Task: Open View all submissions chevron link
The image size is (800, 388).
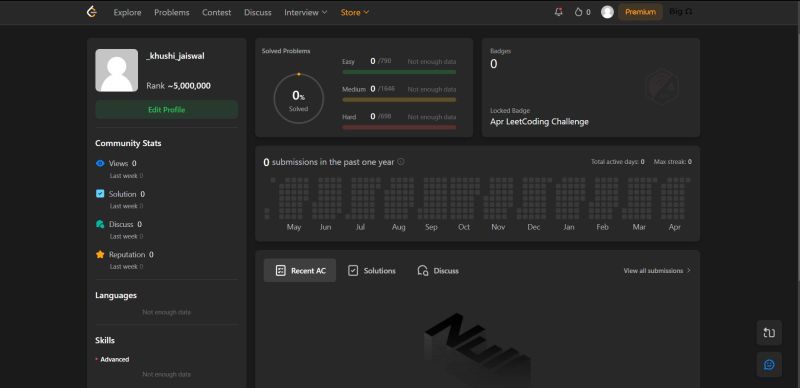Action: click(657, 271)
